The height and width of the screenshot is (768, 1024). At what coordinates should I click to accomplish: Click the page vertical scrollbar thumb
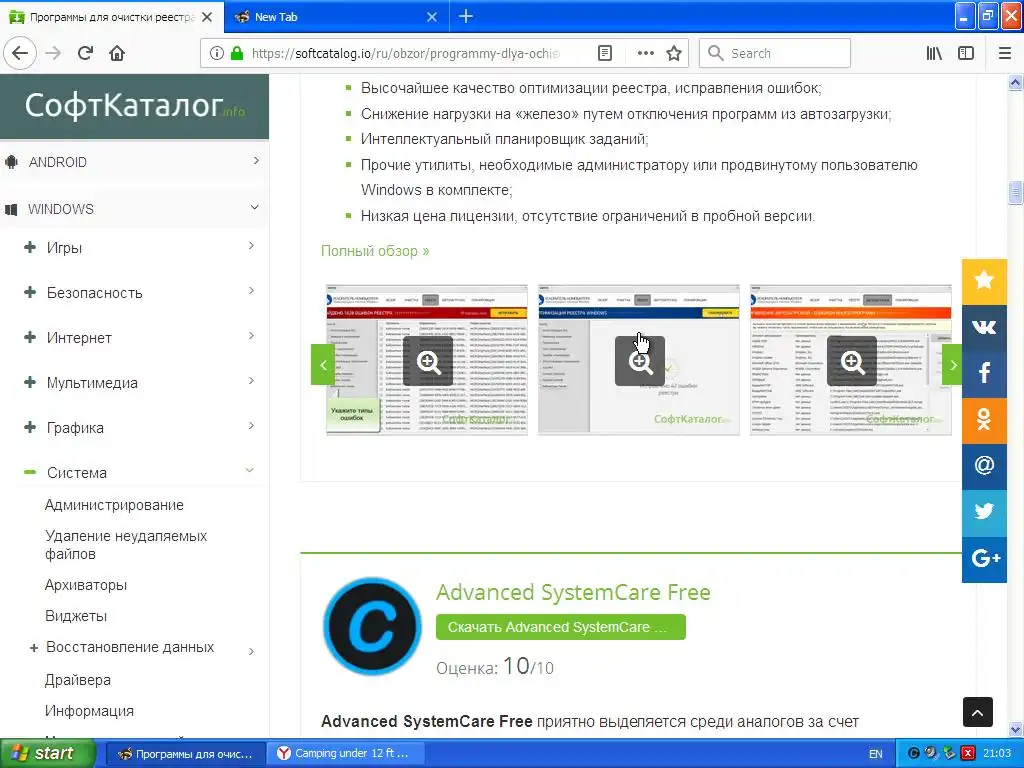pos(1015,193)
